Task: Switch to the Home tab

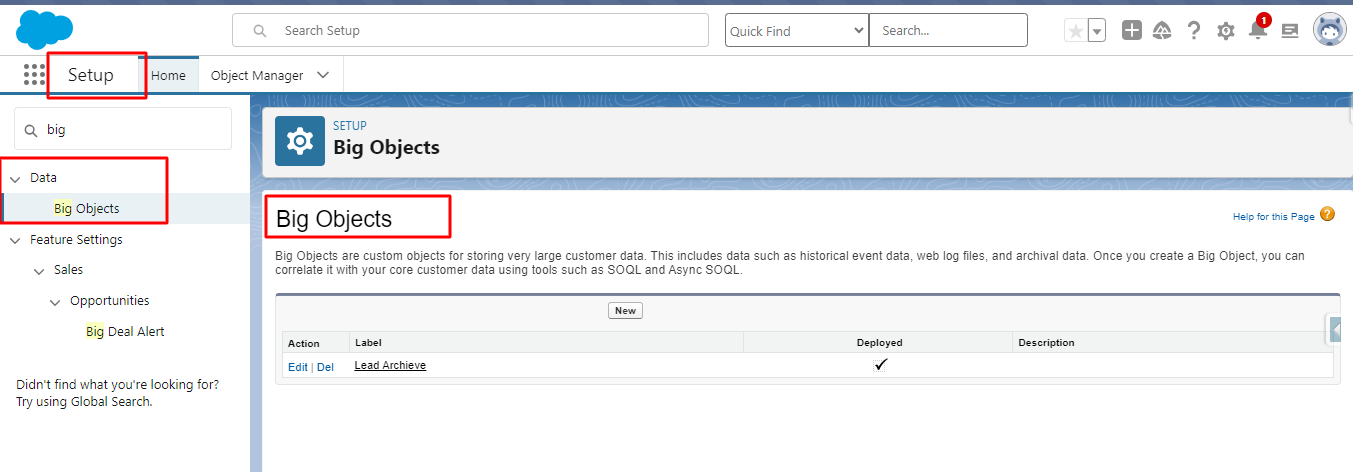Action: pos(168,76)
